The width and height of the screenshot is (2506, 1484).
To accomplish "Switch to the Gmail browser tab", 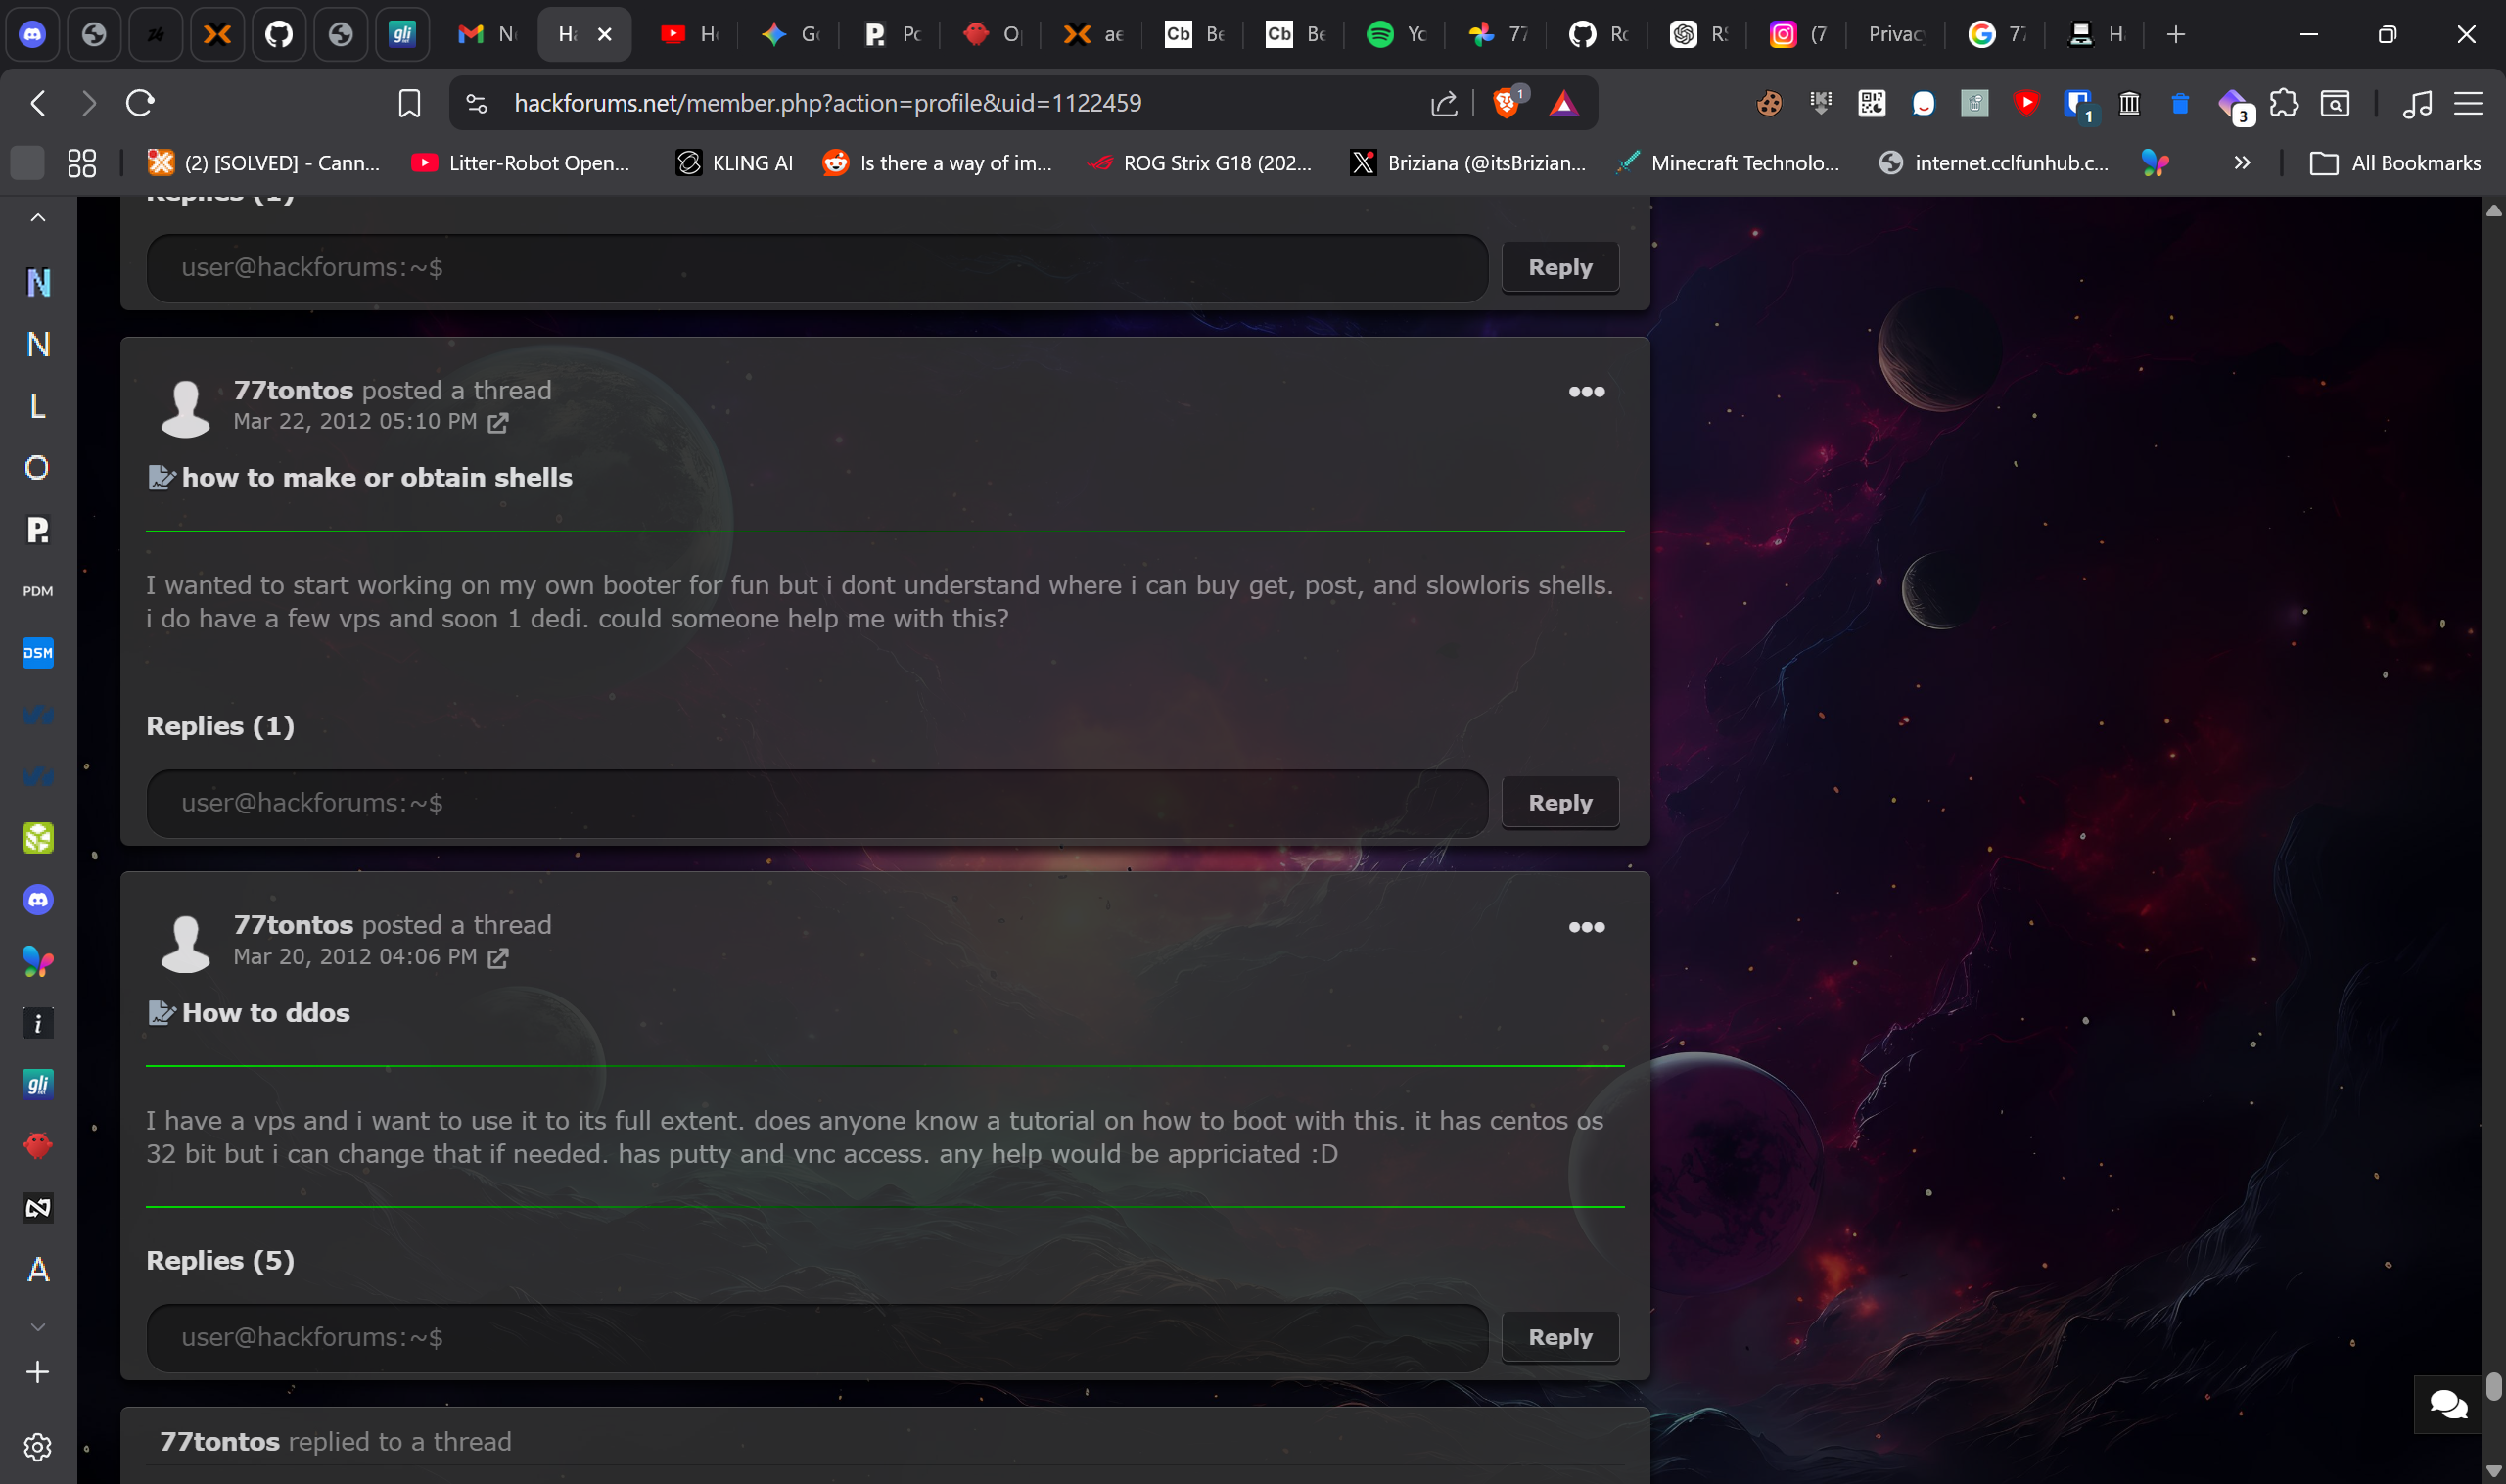I will pos(487,35).
